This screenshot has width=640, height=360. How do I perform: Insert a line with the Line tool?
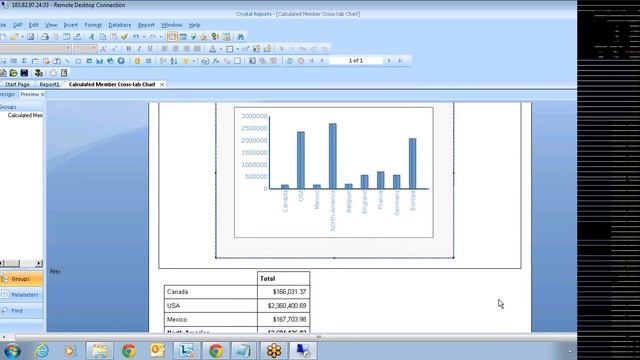67,61
